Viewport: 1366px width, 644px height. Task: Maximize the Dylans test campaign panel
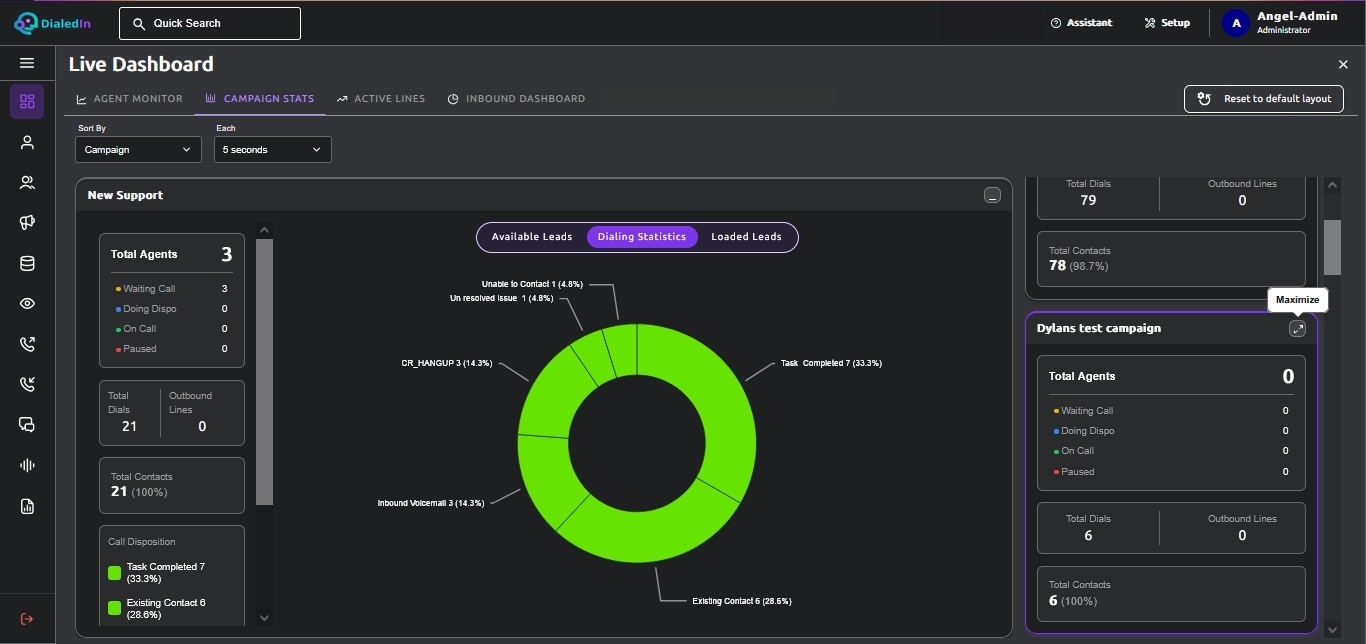point(1297,329)
